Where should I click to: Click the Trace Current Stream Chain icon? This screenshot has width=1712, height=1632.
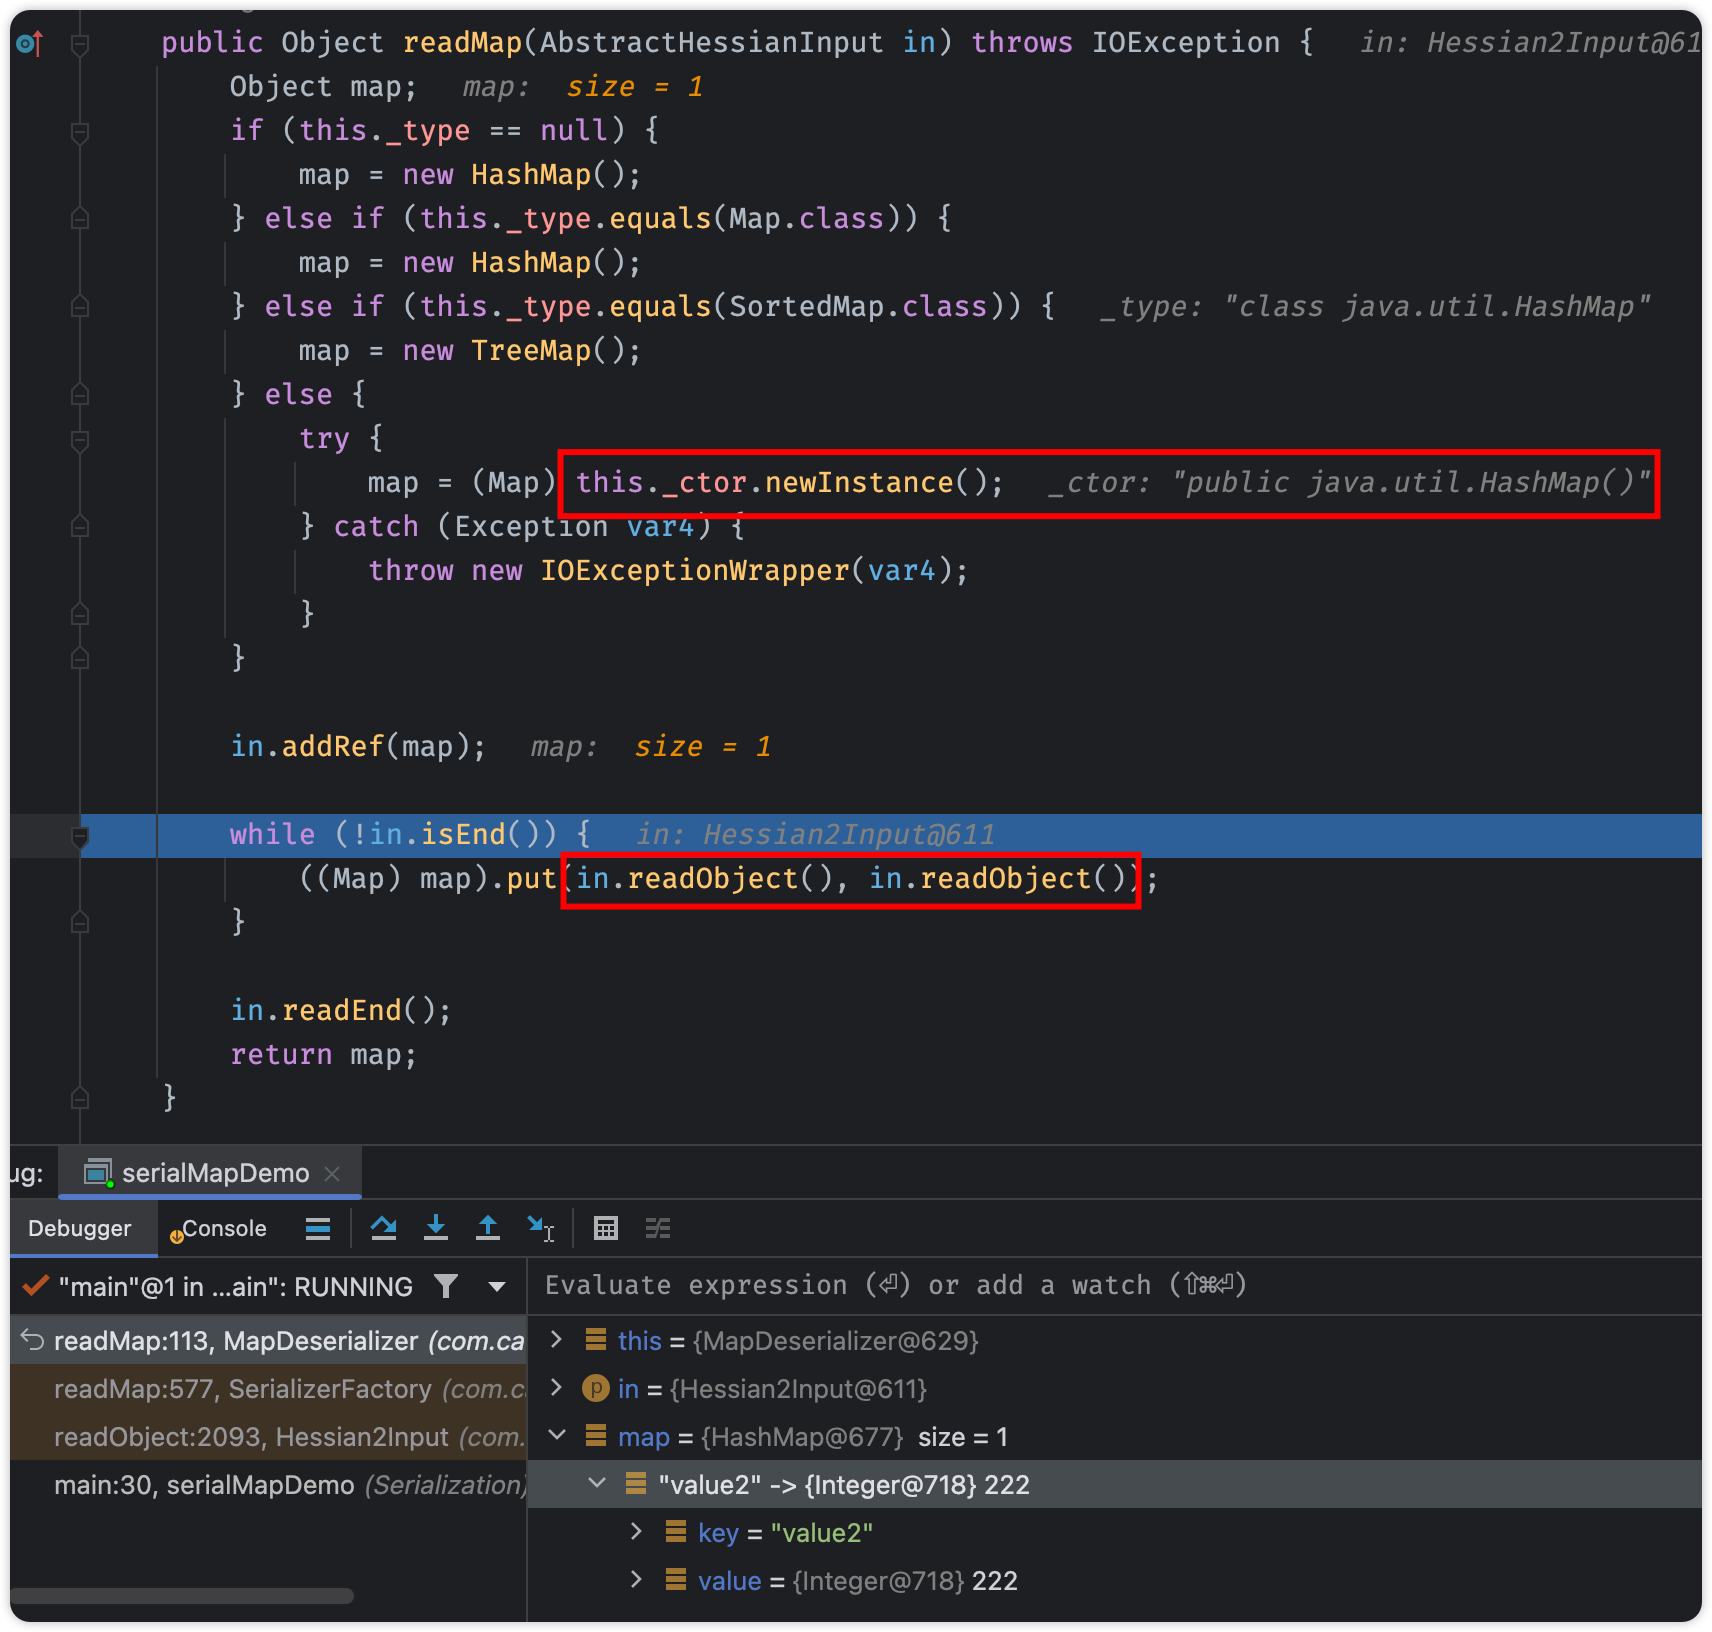coord(658,1228)
